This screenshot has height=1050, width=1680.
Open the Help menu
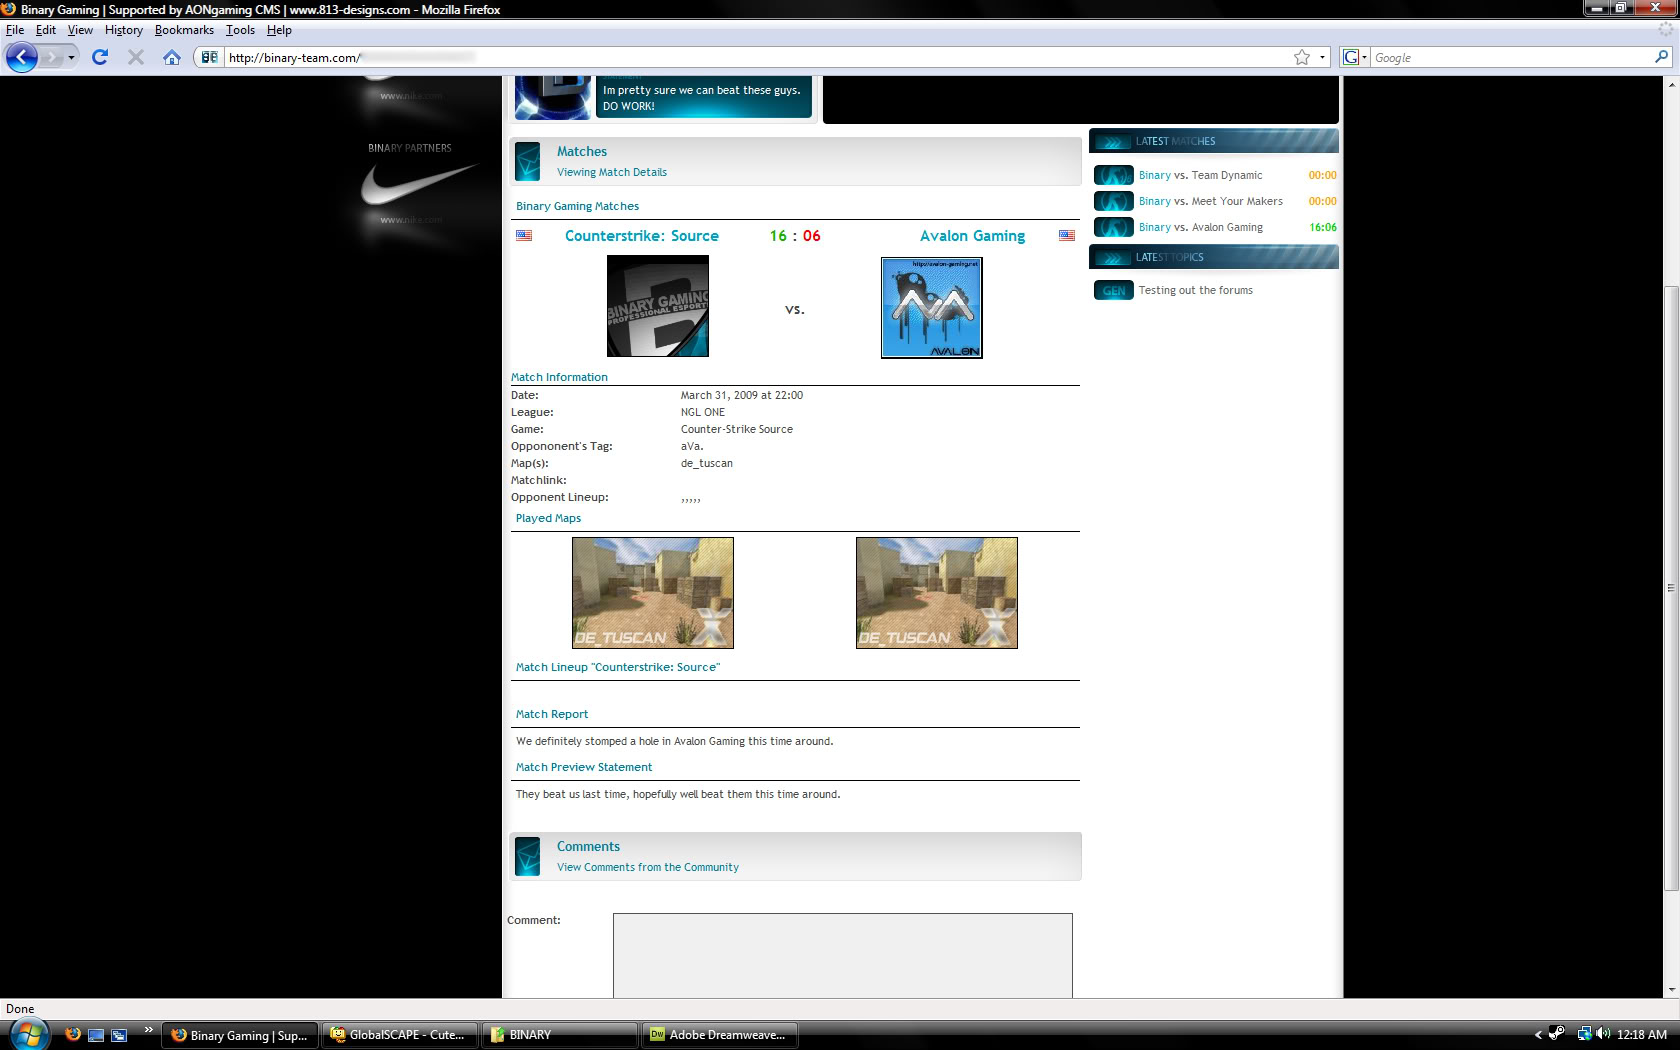(x=279, y=30)
